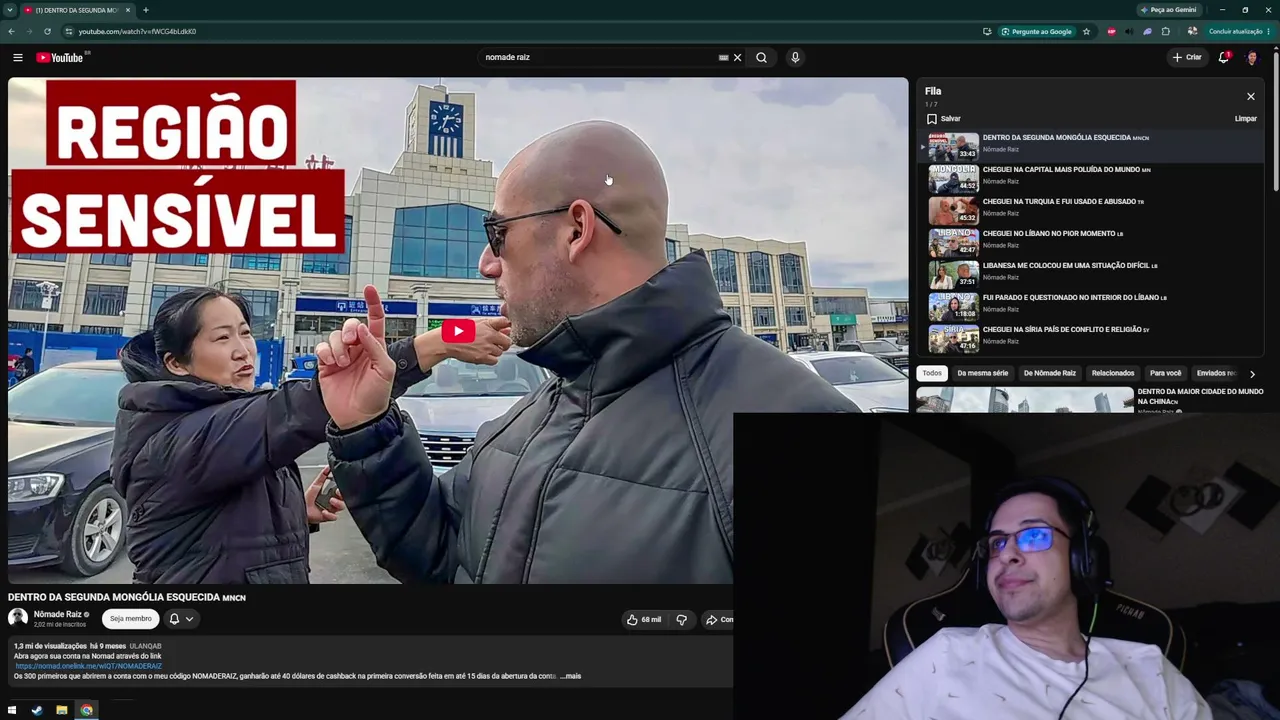Image resolution: width=1280 pixels, height=720 pixels.
Task: Select the Relacionados chip
Action: pos(1113,374)
